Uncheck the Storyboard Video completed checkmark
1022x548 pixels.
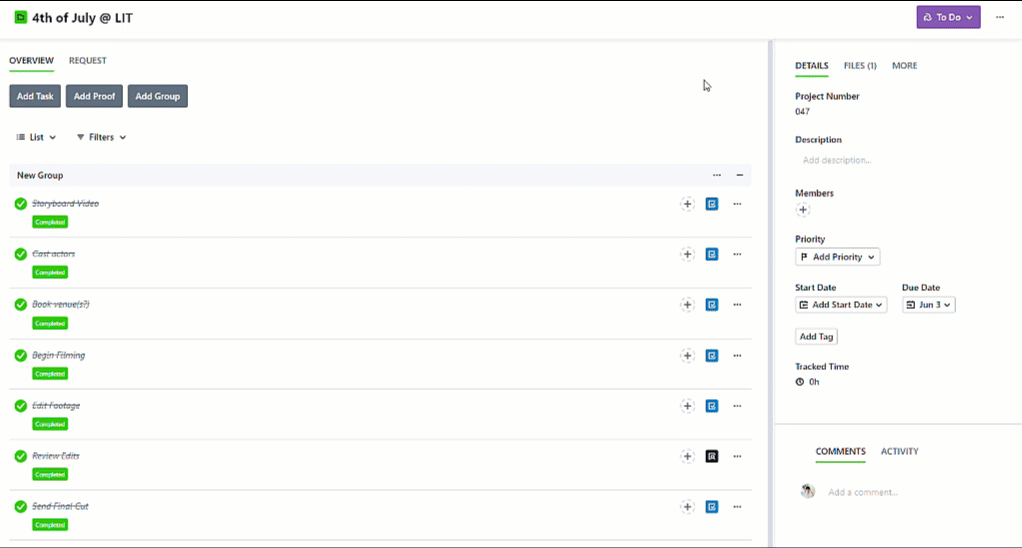pyautogui.click(x=21, y=204)
